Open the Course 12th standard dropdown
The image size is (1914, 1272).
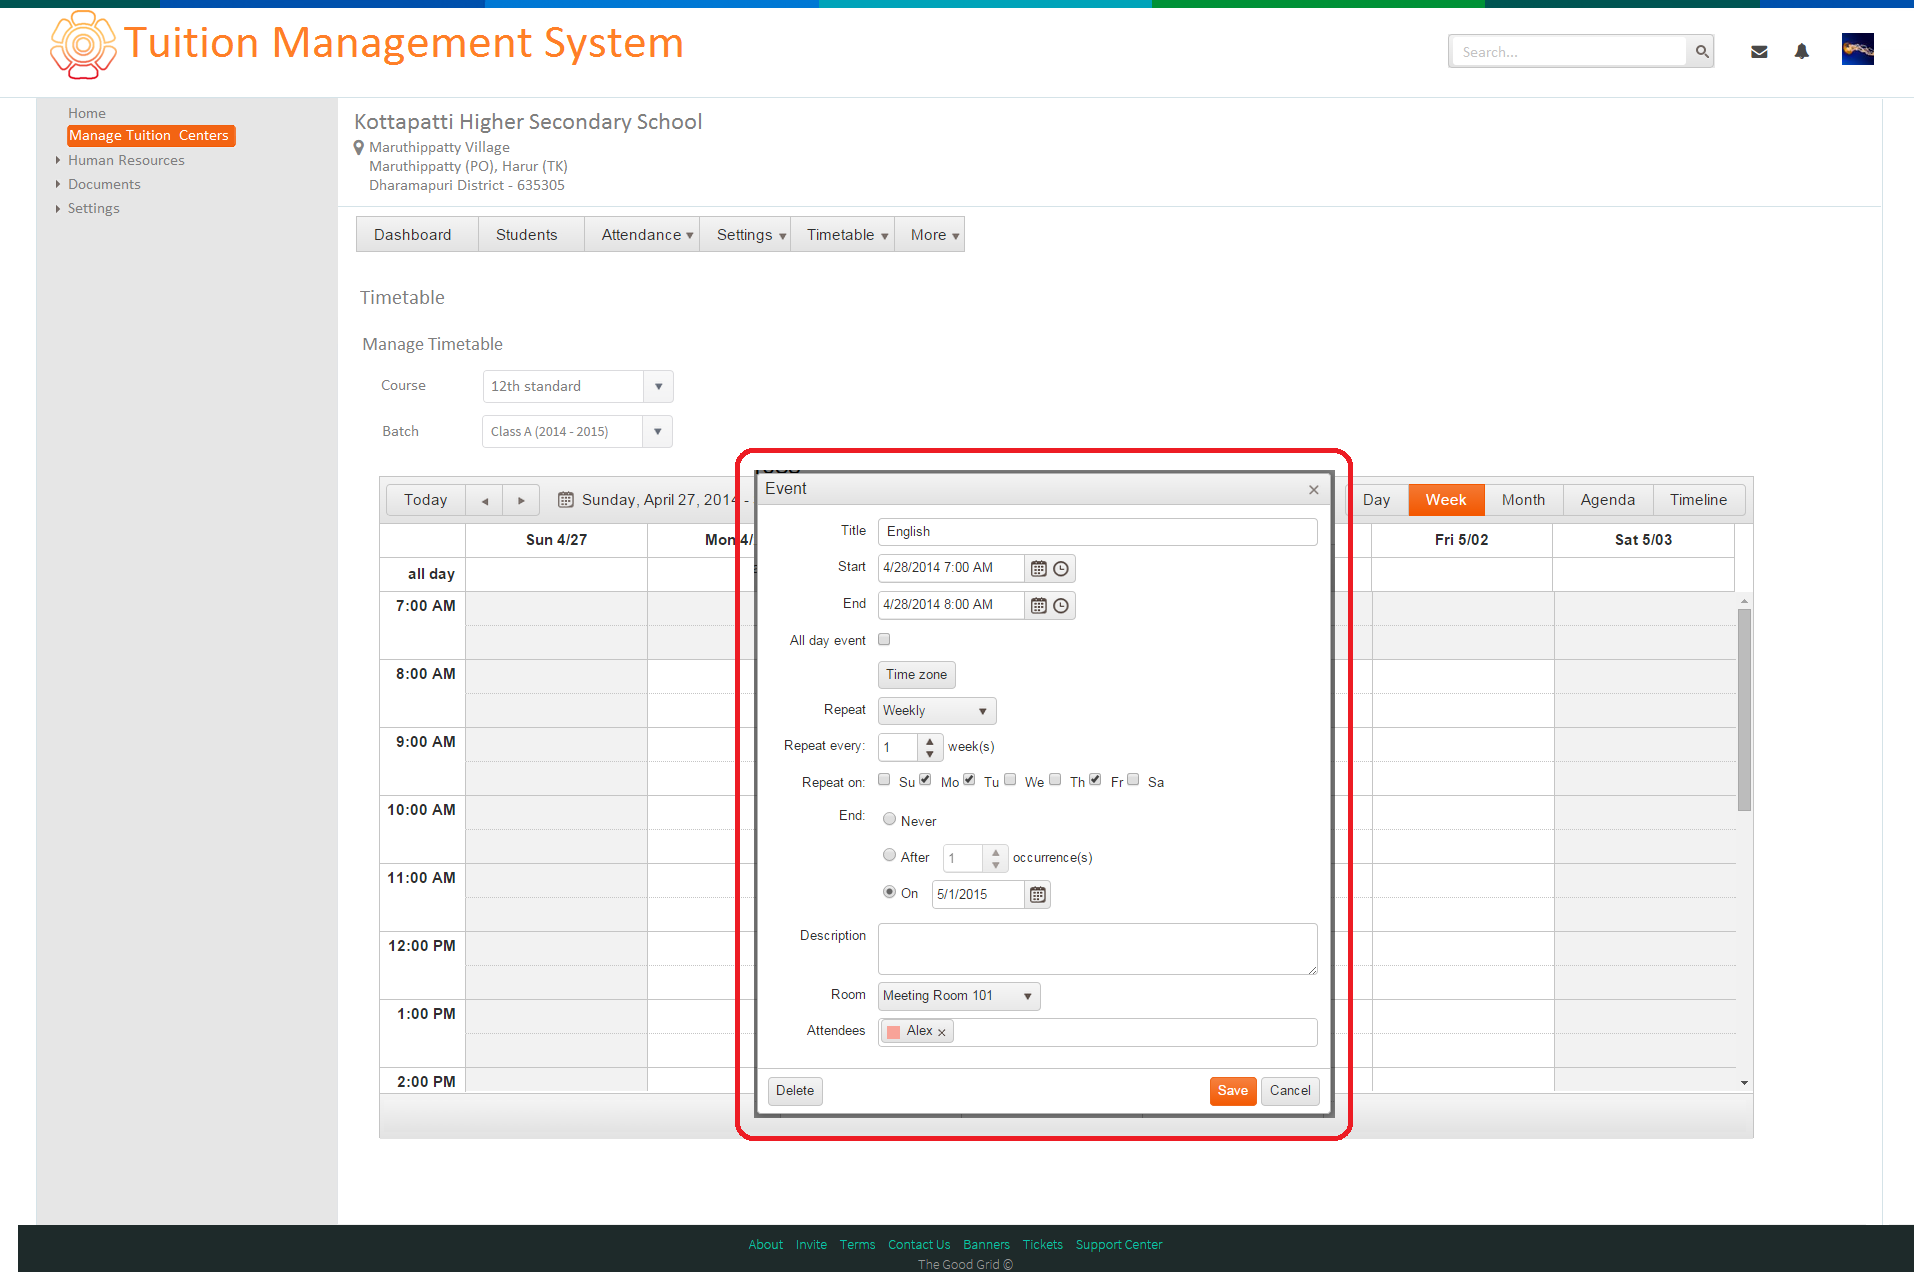[578, 386]
